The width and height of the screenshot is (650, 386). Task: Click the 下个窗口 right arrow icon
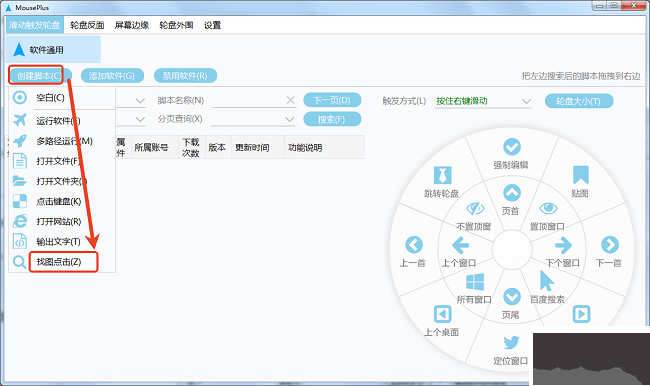click(563, 245)
